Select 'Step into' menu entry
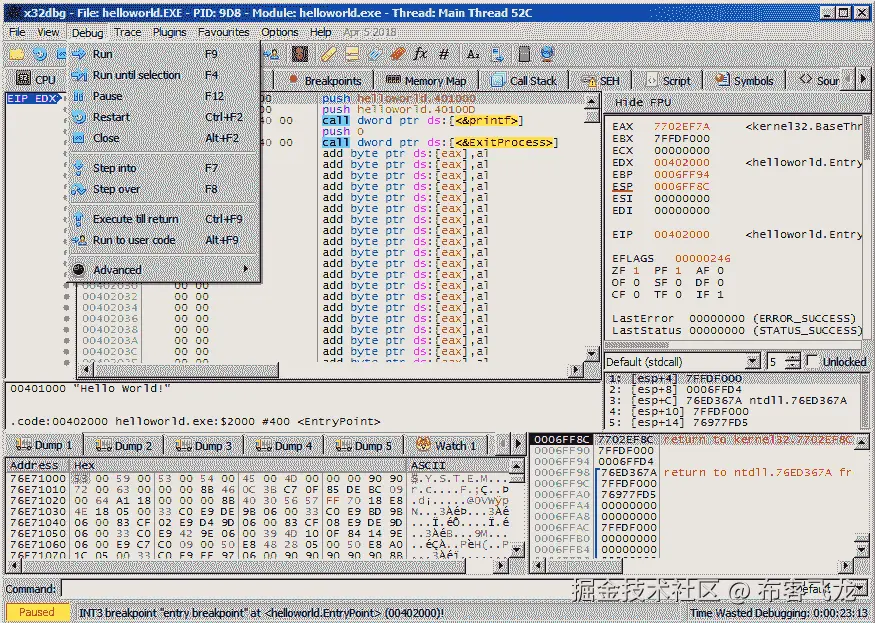The height and width of the screenshot is (623, 875). click(164, 168)
